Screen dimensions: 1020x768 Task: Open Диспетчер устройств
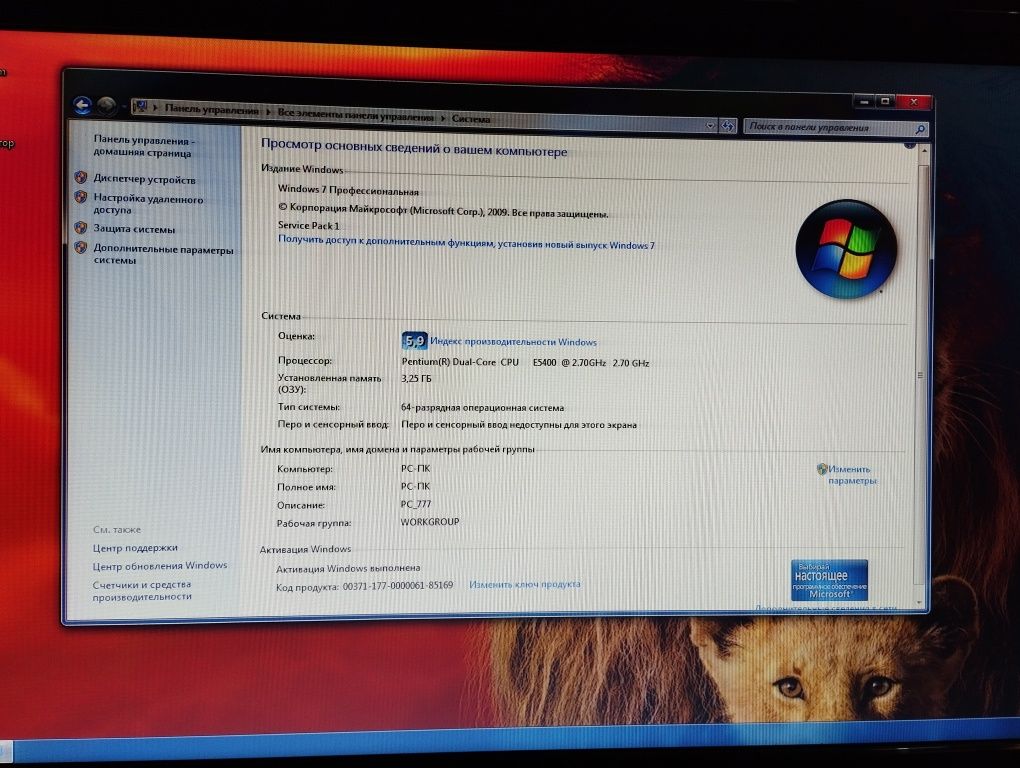(x=144, y=179)
